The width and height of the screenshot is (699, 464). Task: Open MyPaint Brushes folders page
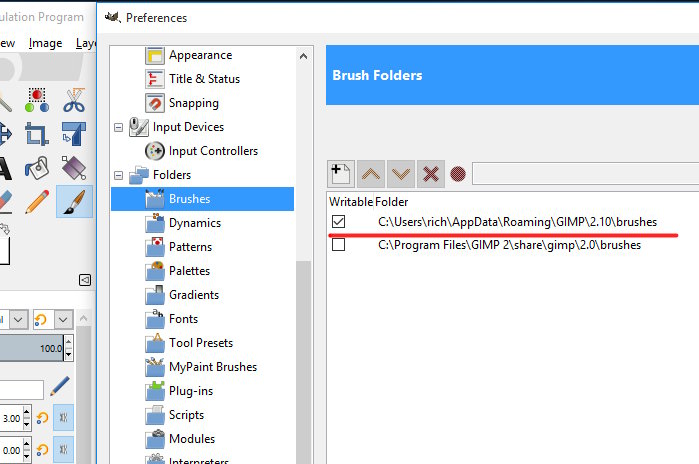[213, 367]
